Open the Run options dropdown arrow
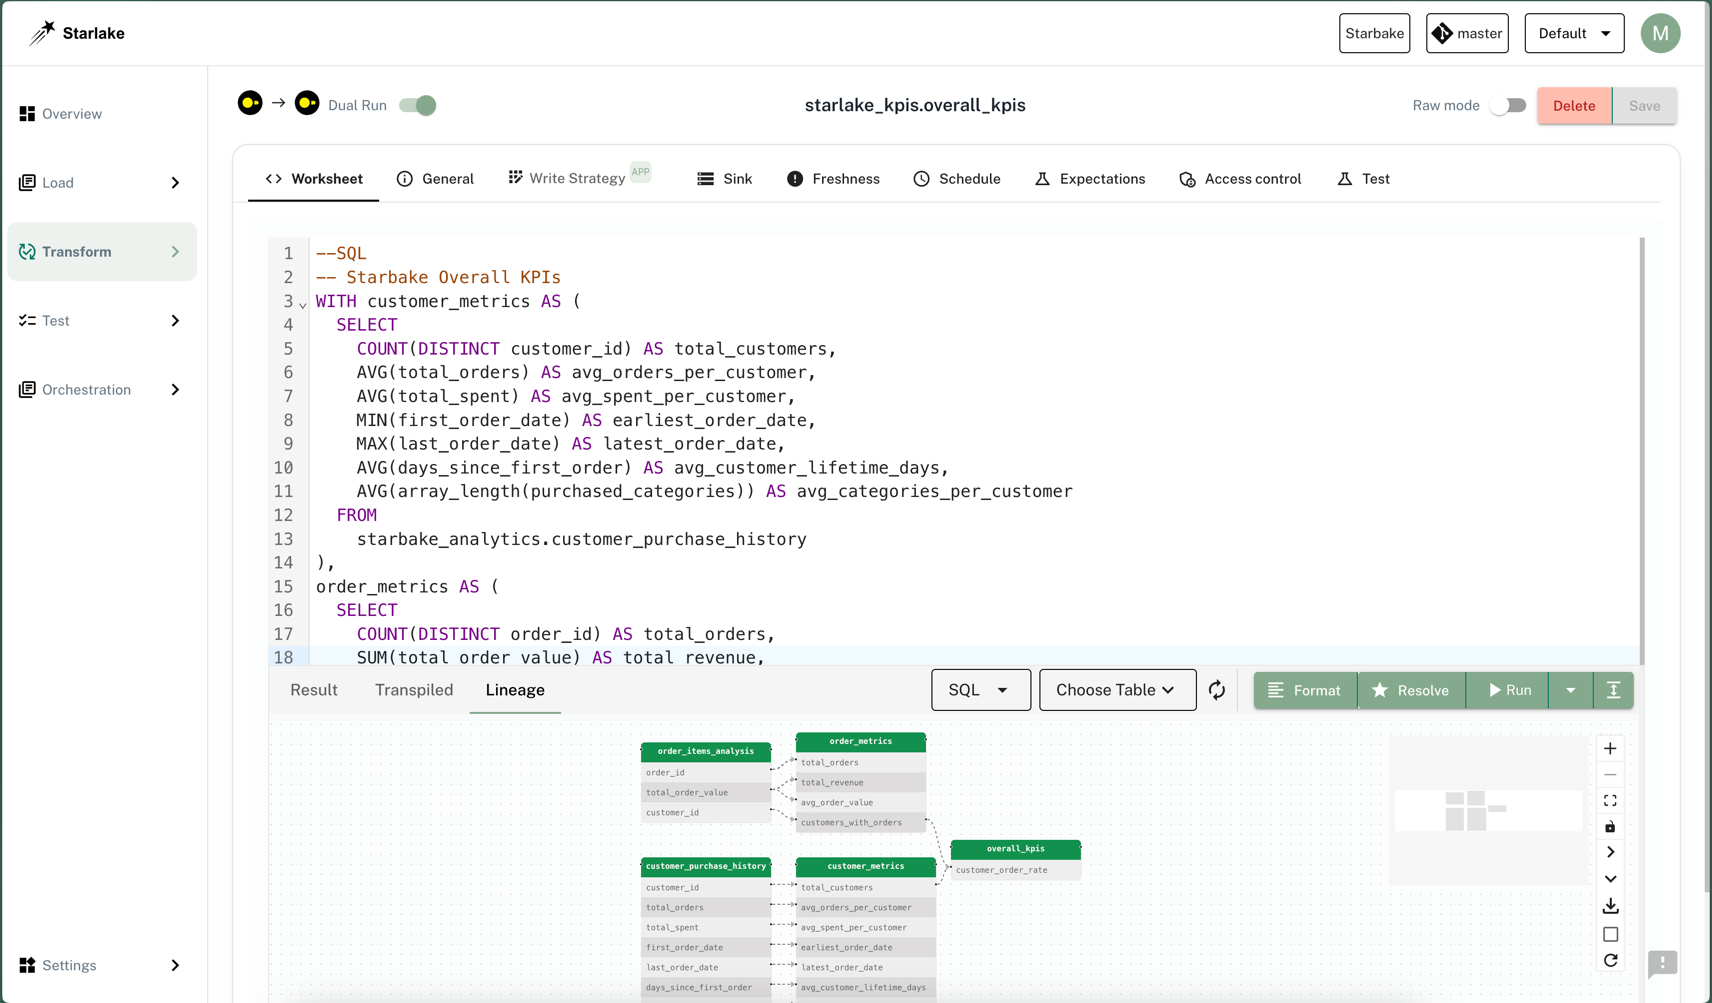Screen dimensions: 1712x1003 tap(1570, 690)
